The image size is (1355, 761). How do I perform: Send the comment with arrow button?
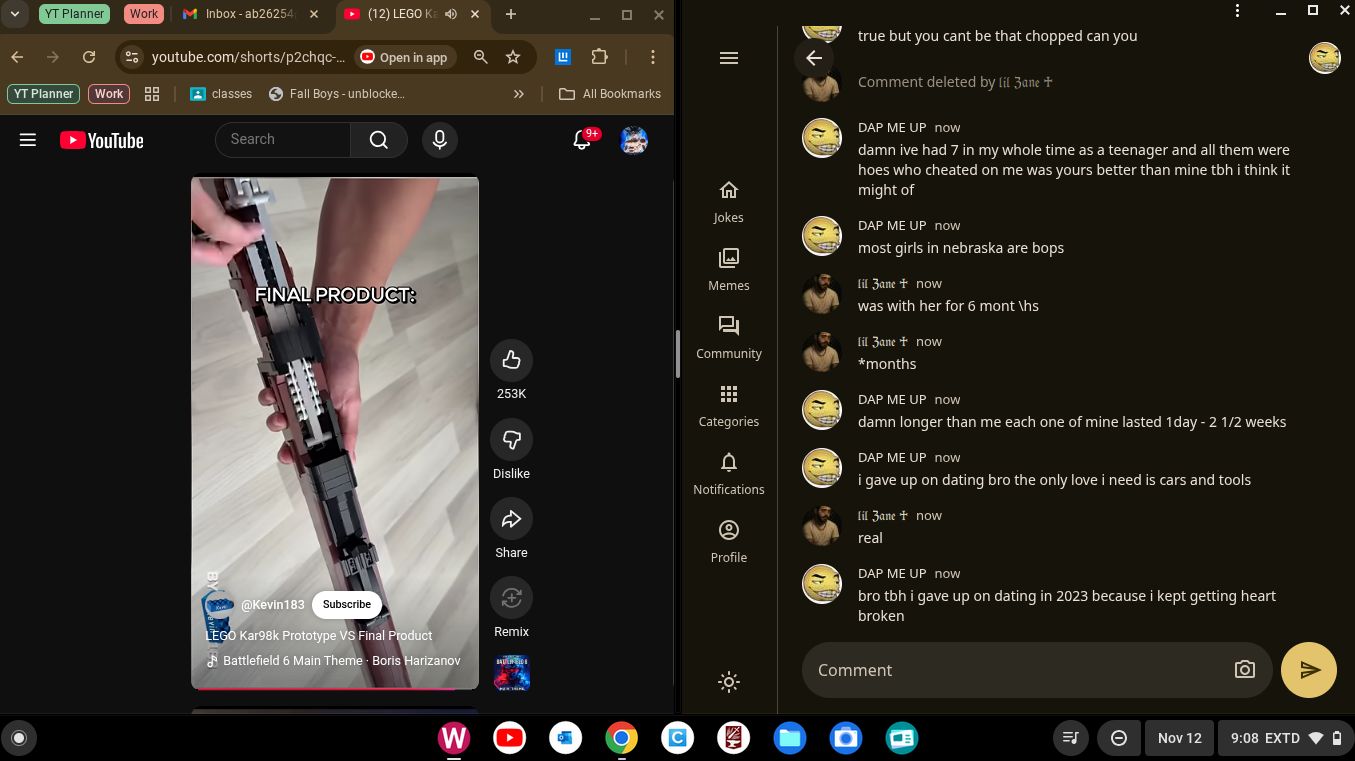(1308, 670)
